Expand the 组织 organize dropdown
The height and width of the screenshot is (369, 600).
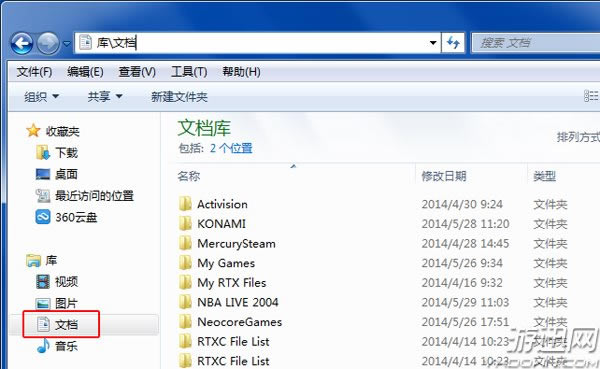point(41,96)
